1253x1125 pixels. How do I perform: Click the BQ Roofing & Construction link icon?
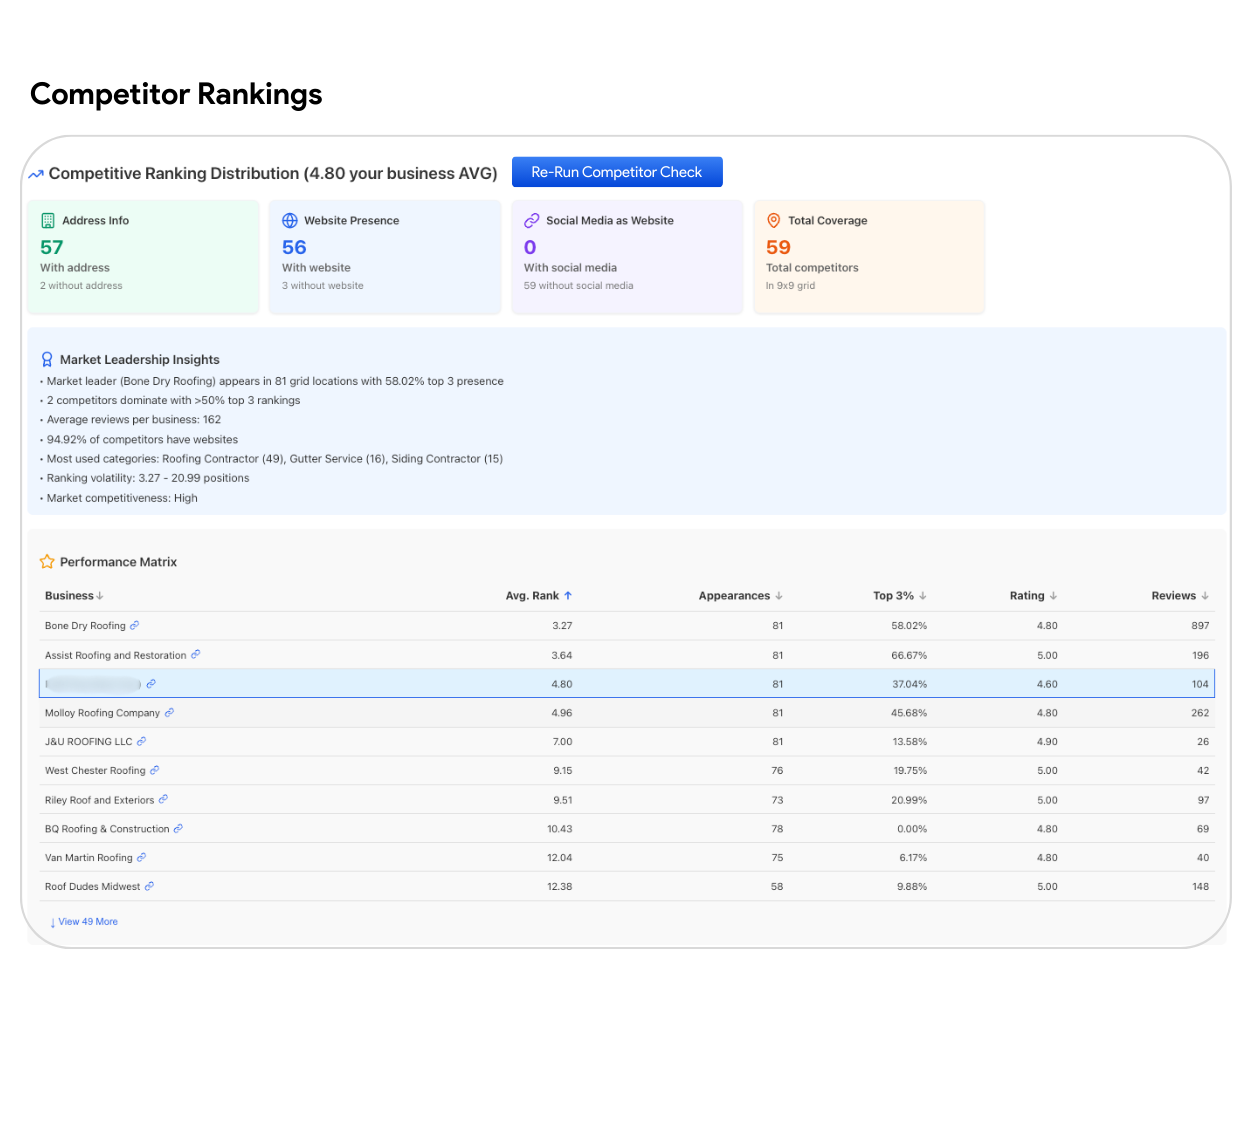[179, 829]
